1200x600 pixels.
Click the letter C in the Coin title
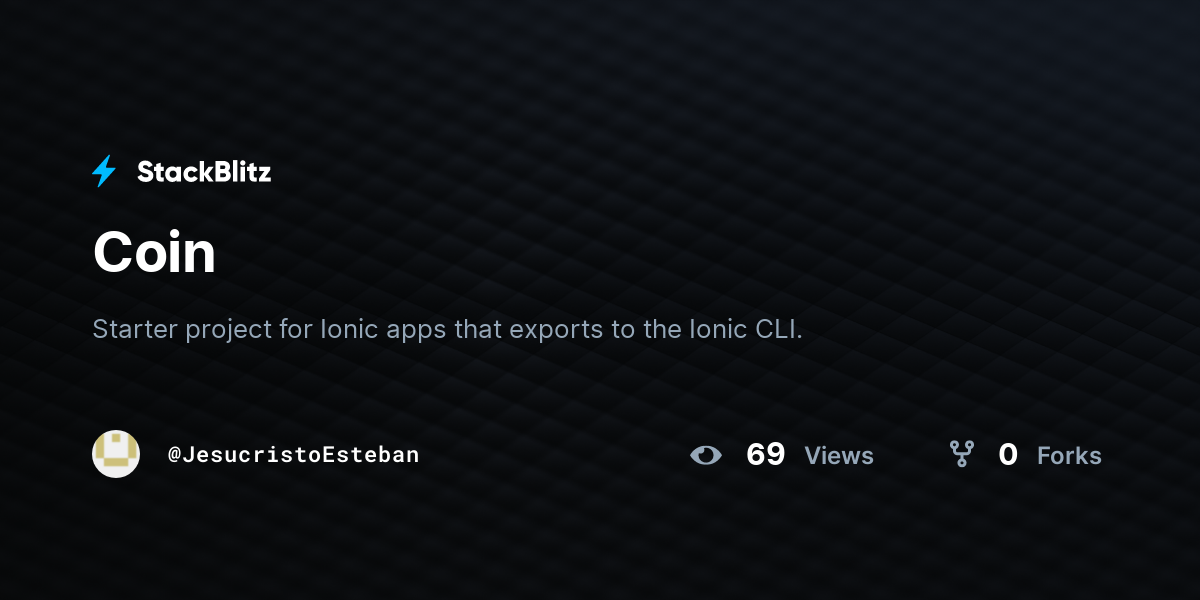tap(113, 252)
